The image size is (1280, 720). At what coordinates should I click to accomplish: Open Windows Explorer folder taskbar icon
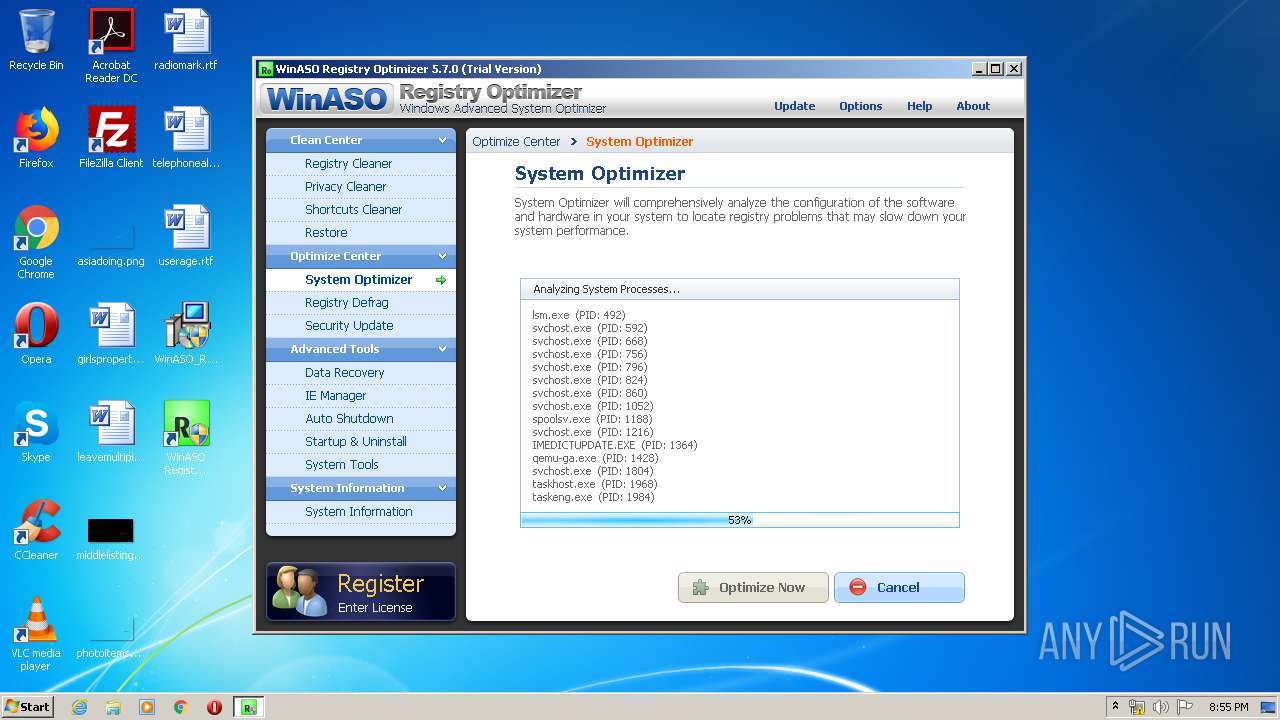[x=113, y=707]
